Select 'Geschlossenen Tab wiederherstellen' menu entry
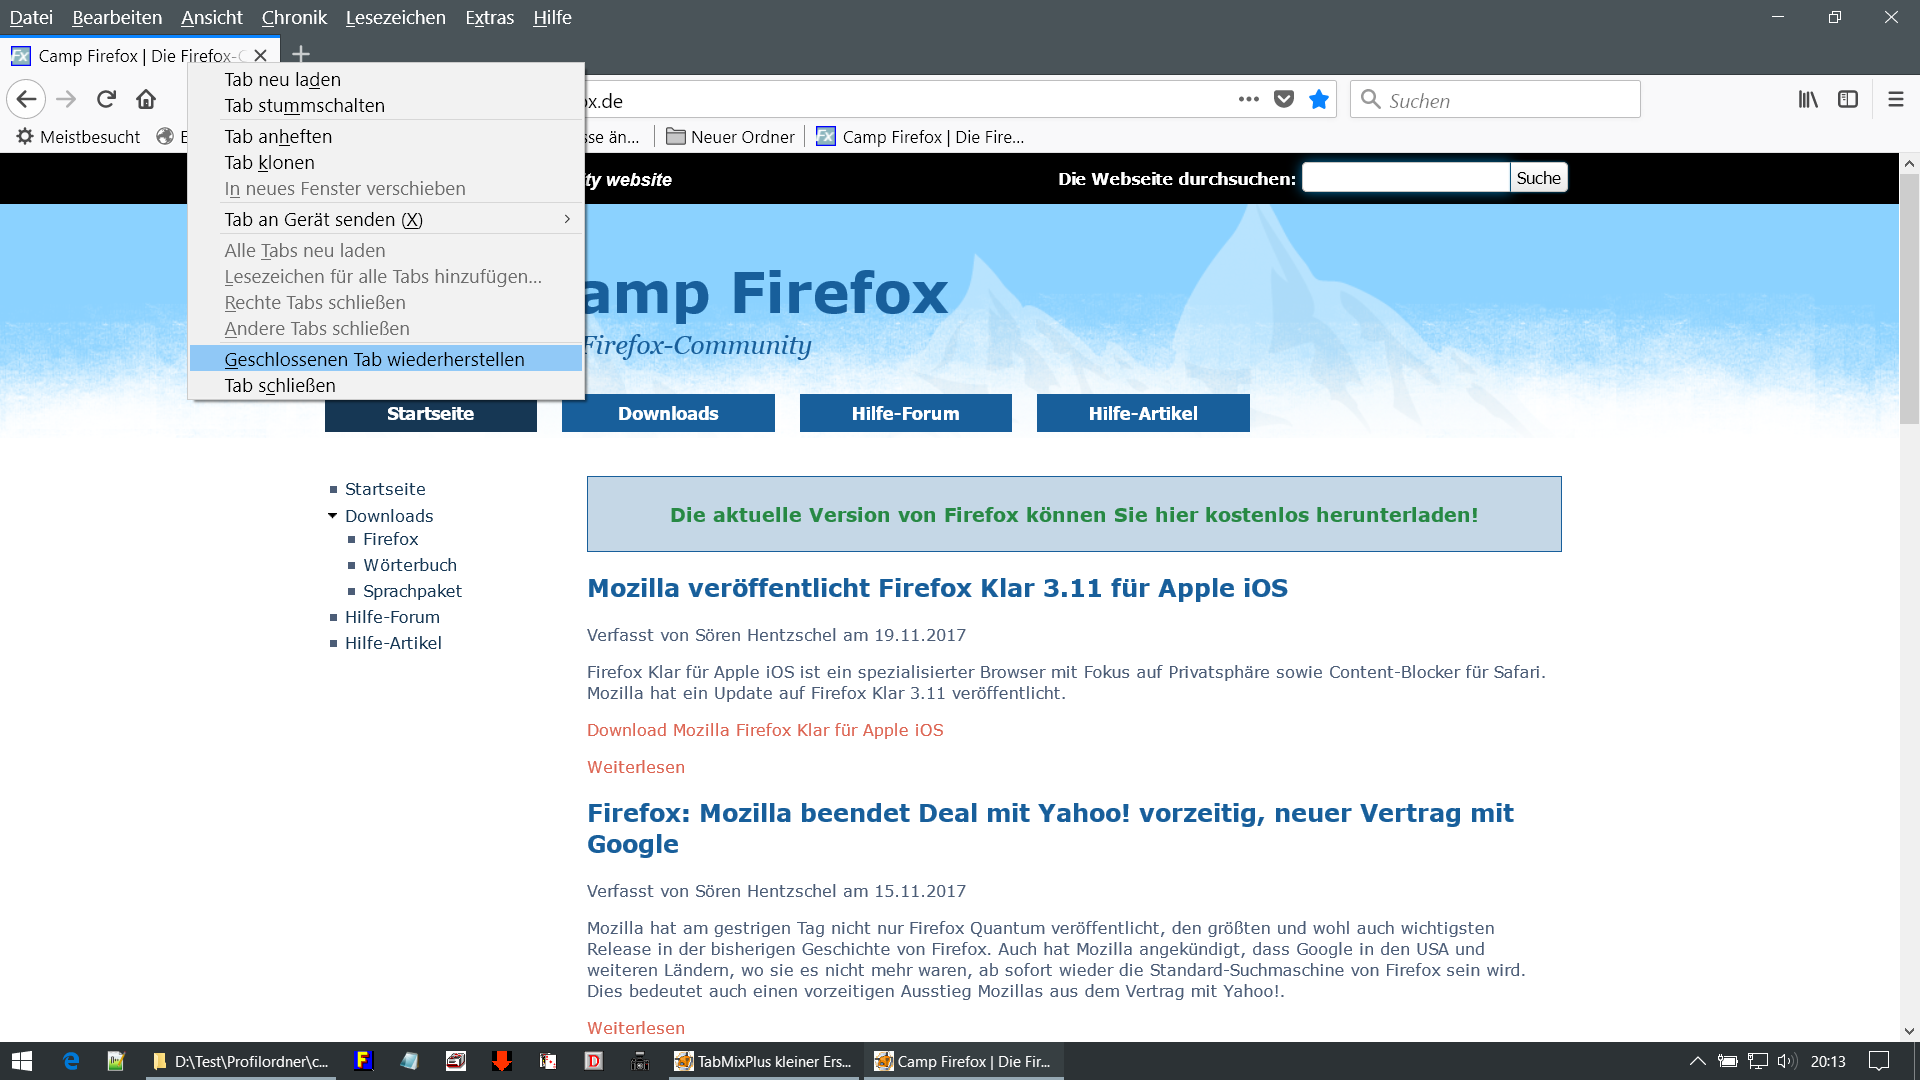Screen dimensions: 1920x1080 coord(374,359)
